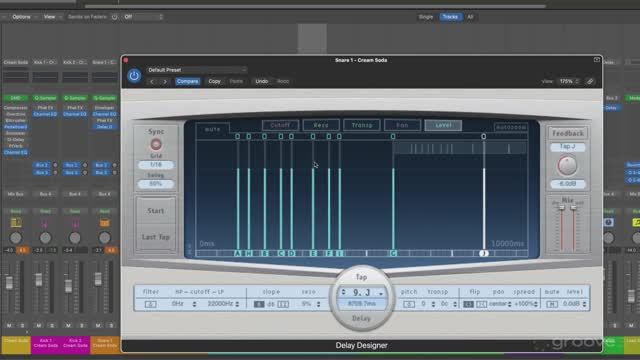
Task: Toggle mute for tap G in toggle row
Action: [393, 136]
